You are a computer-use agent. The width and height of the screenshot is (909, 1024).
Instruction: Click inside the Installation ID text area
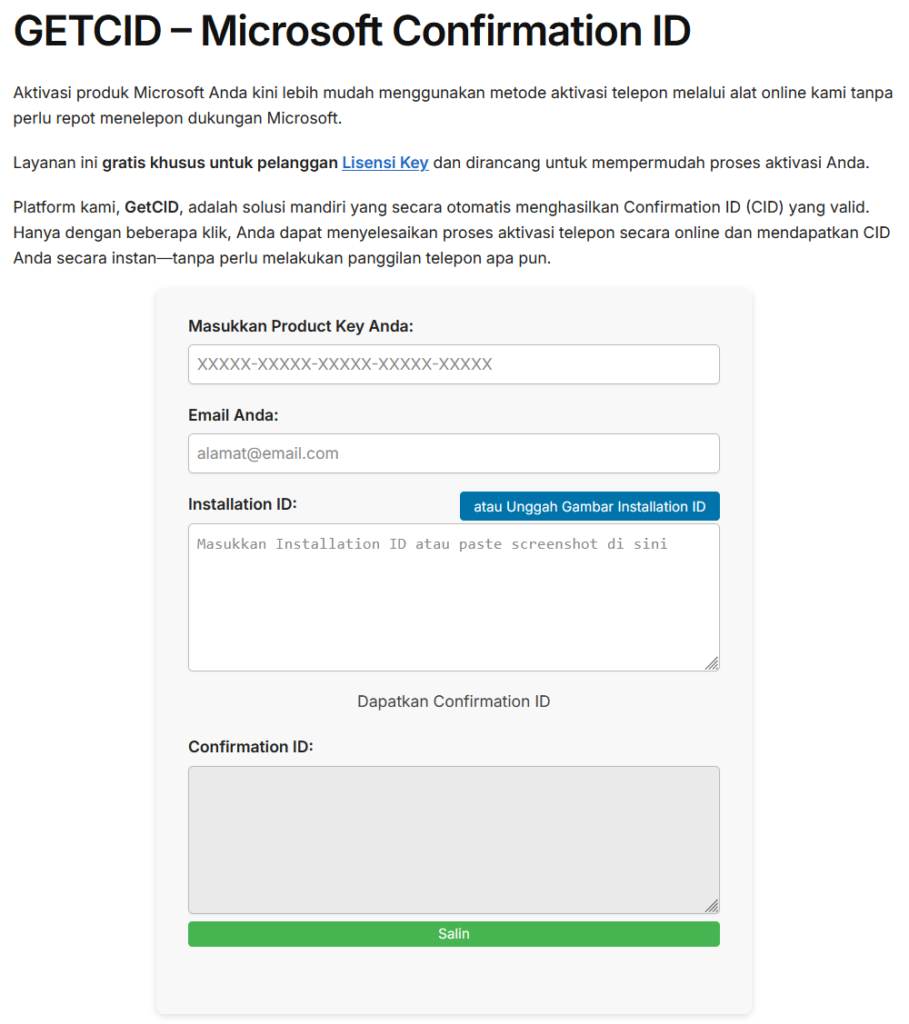[x=453, y=598]
